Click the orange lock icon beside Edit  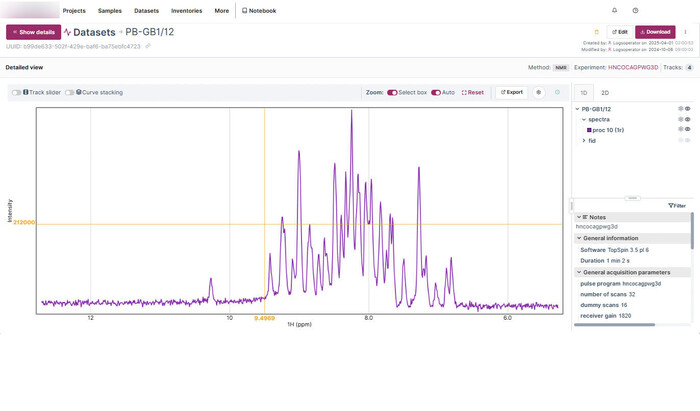[597, 32]
